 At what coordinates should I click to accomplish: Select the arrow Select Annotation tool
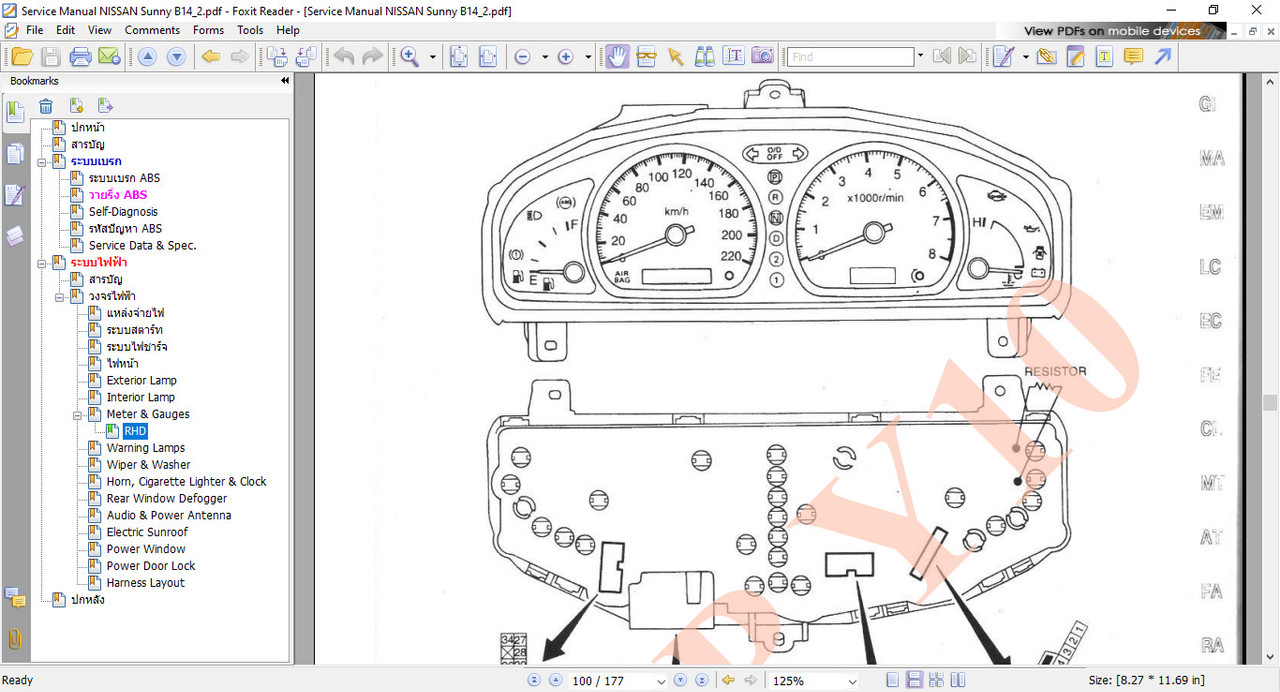[675, 57]
